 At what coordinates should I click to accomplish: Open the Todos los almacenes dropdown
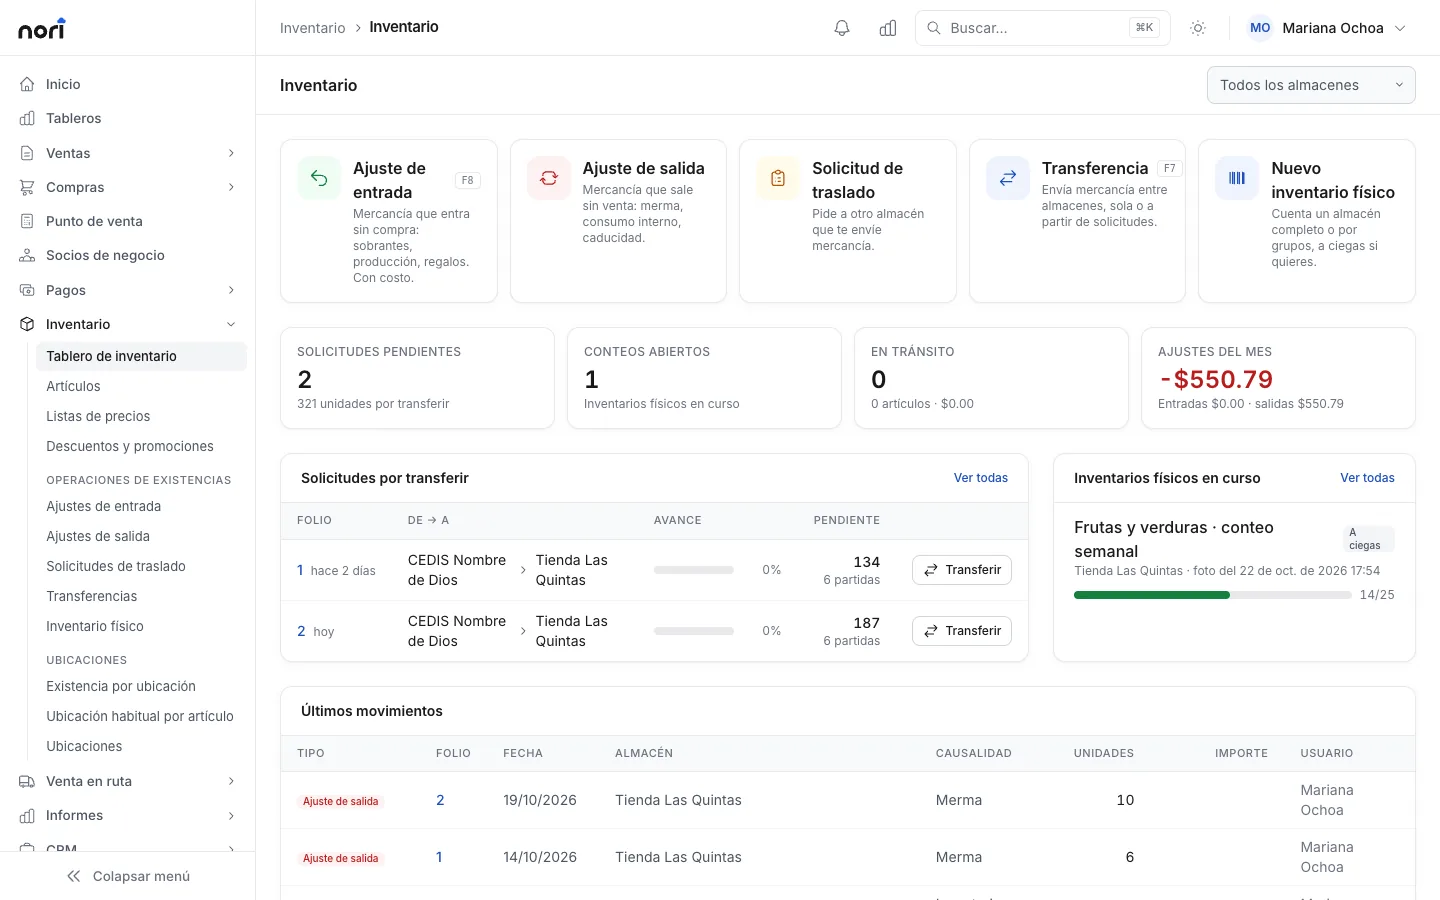pyautogui.click(x=1311, y=85)
